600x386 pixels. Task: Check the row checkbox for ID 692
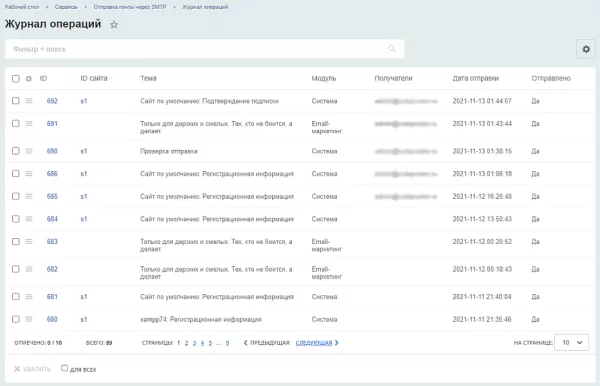(16, 101)
